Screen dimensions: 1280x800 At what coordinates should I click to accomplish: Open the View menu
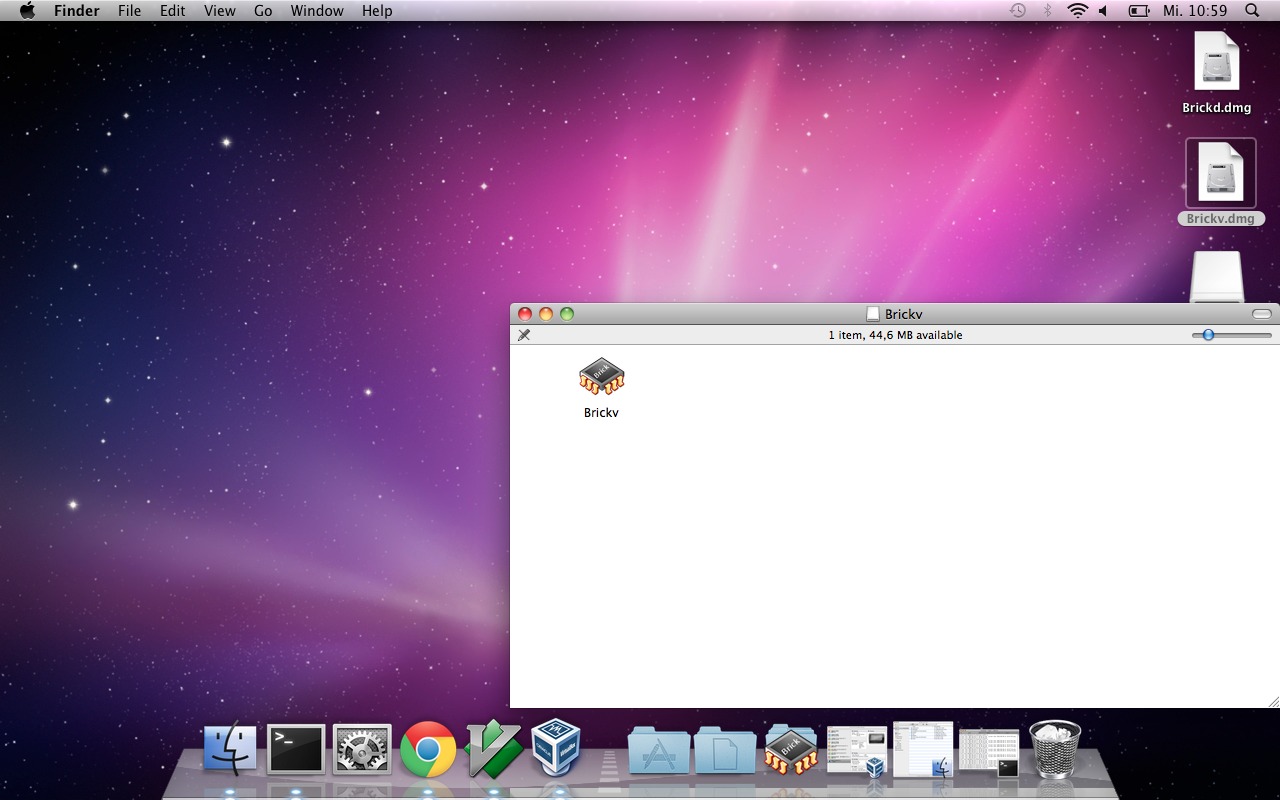[220, 11]
